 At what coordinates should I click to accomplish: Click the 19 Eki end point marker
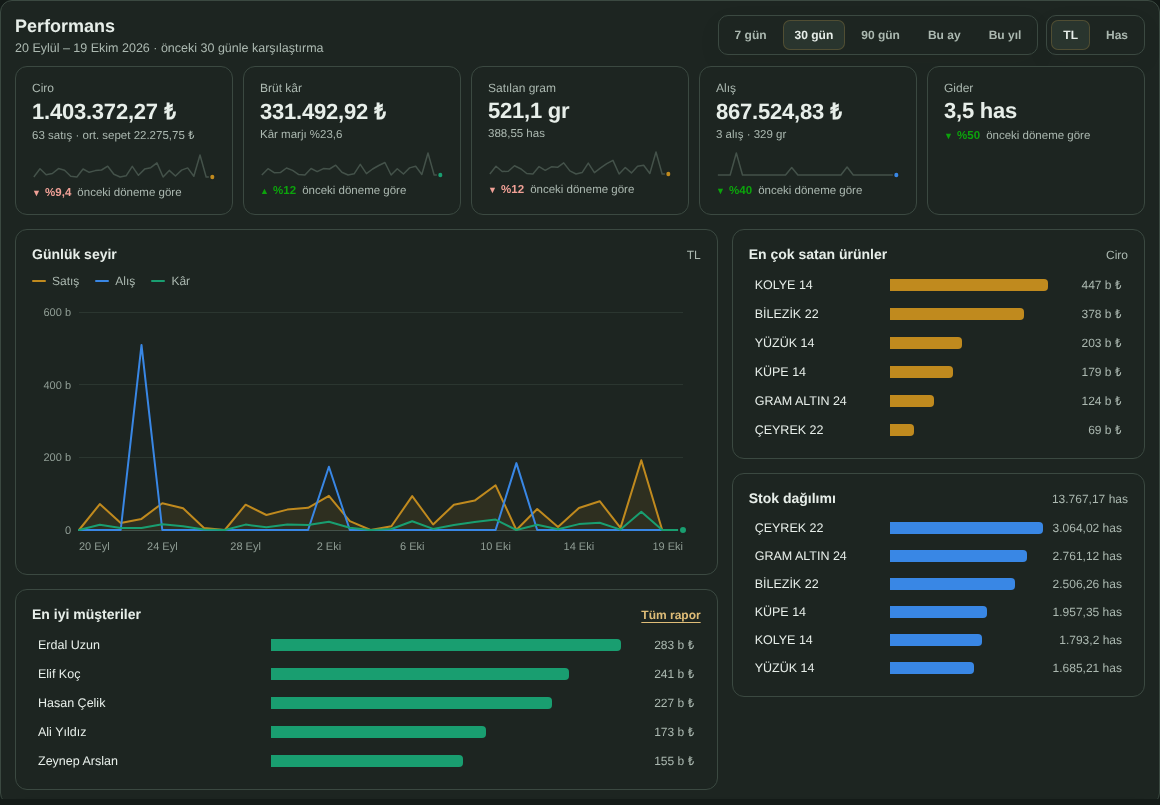[682, 530]
